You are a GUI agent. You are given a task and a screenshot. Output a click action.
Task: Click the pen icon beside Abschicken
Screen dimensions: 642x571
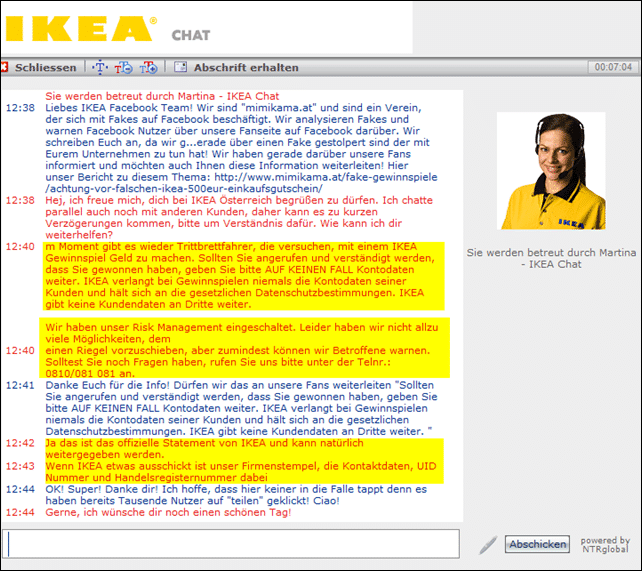488,545
